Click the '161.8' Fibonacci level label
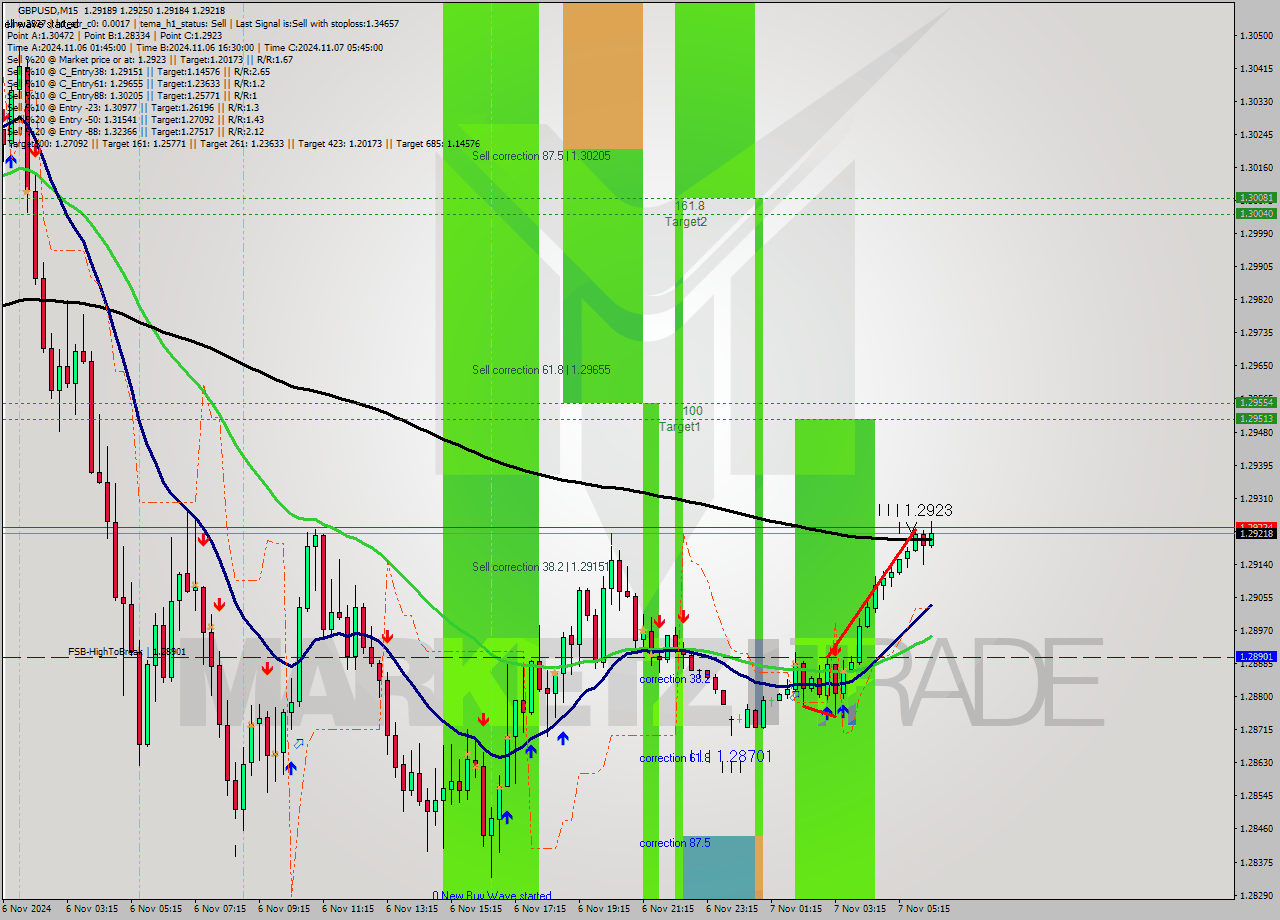 (689, 206)
